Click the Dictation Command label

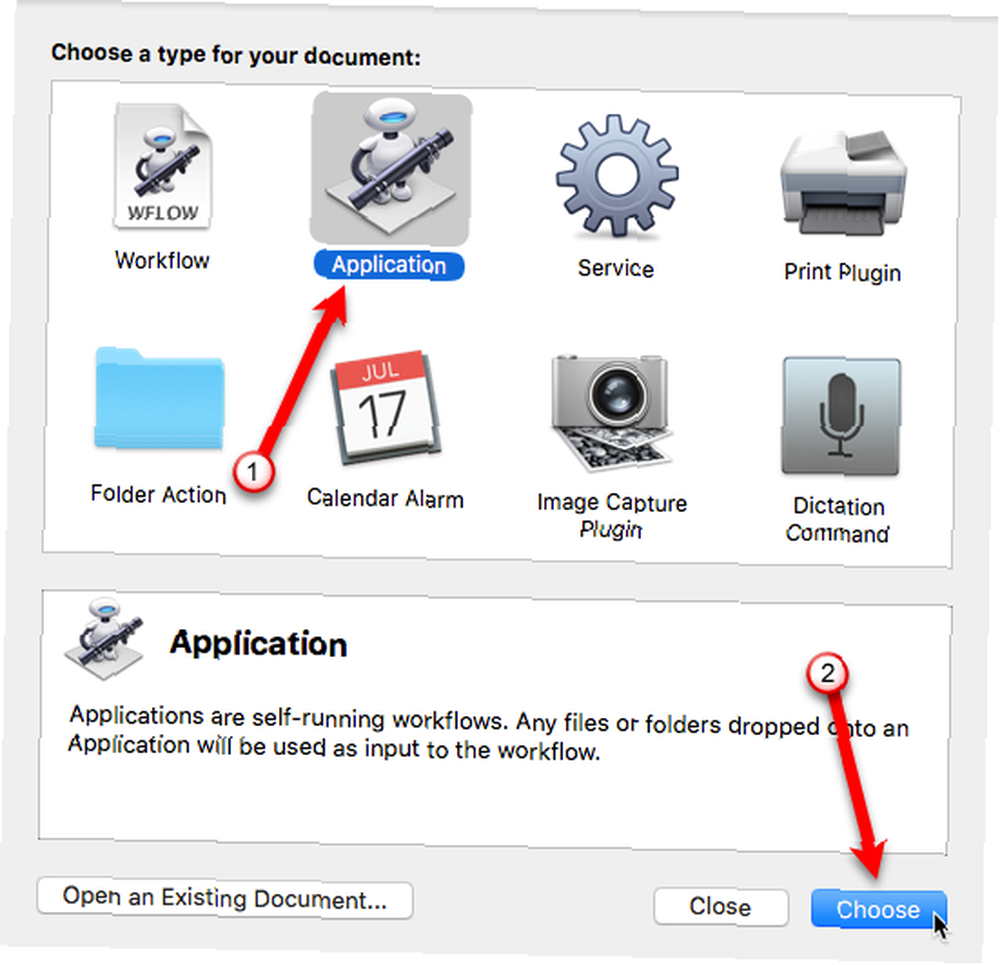(x=838, y=519)
